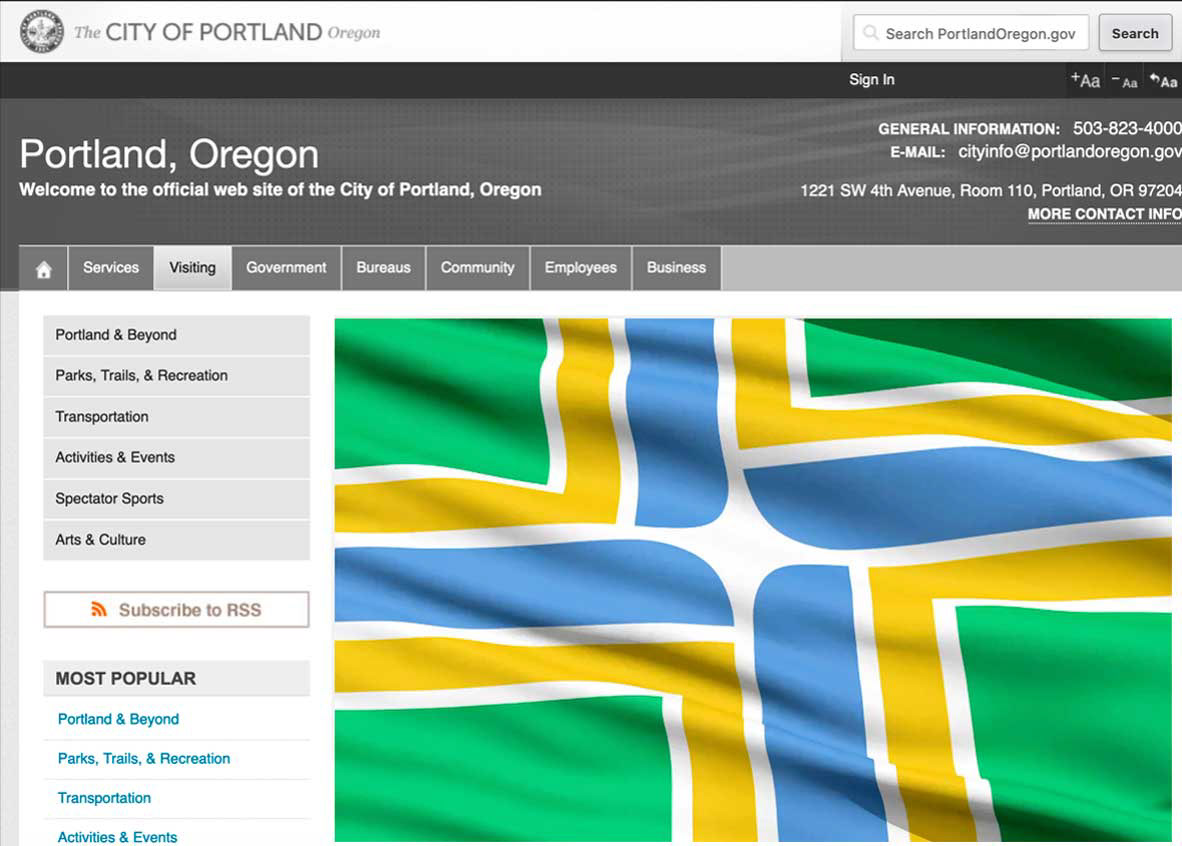Viewport: 1182px width, 846px height.
Task: Click the search magnifier icon
Action: click(871, 33)
